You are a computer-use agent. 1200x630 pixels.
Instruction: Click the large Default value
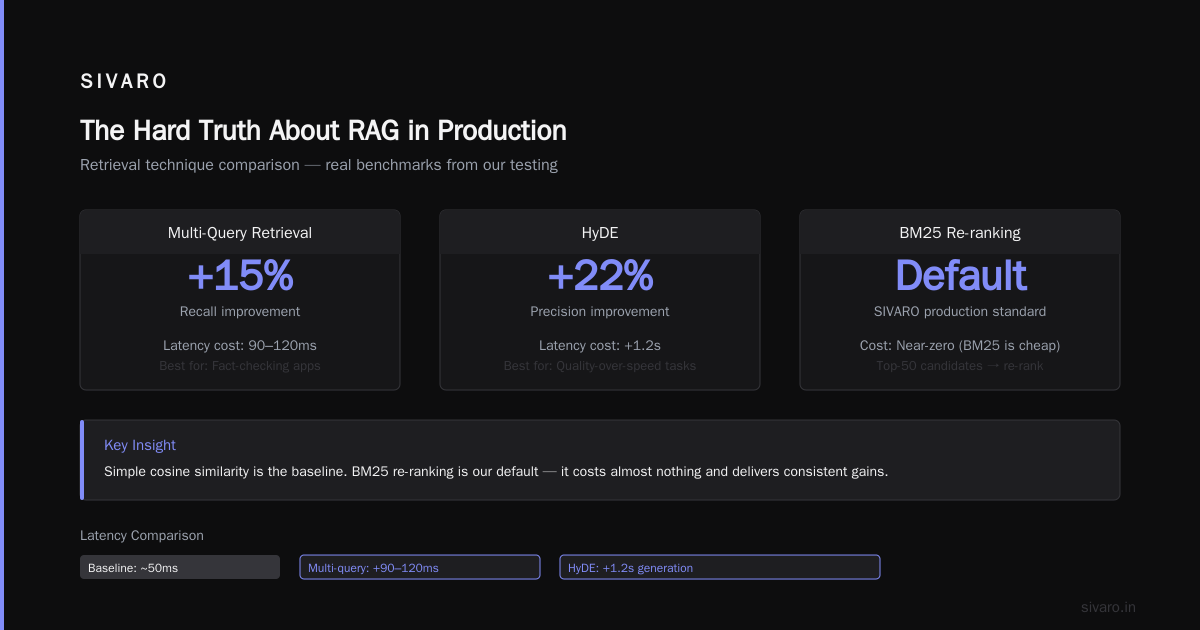(960, 276)
